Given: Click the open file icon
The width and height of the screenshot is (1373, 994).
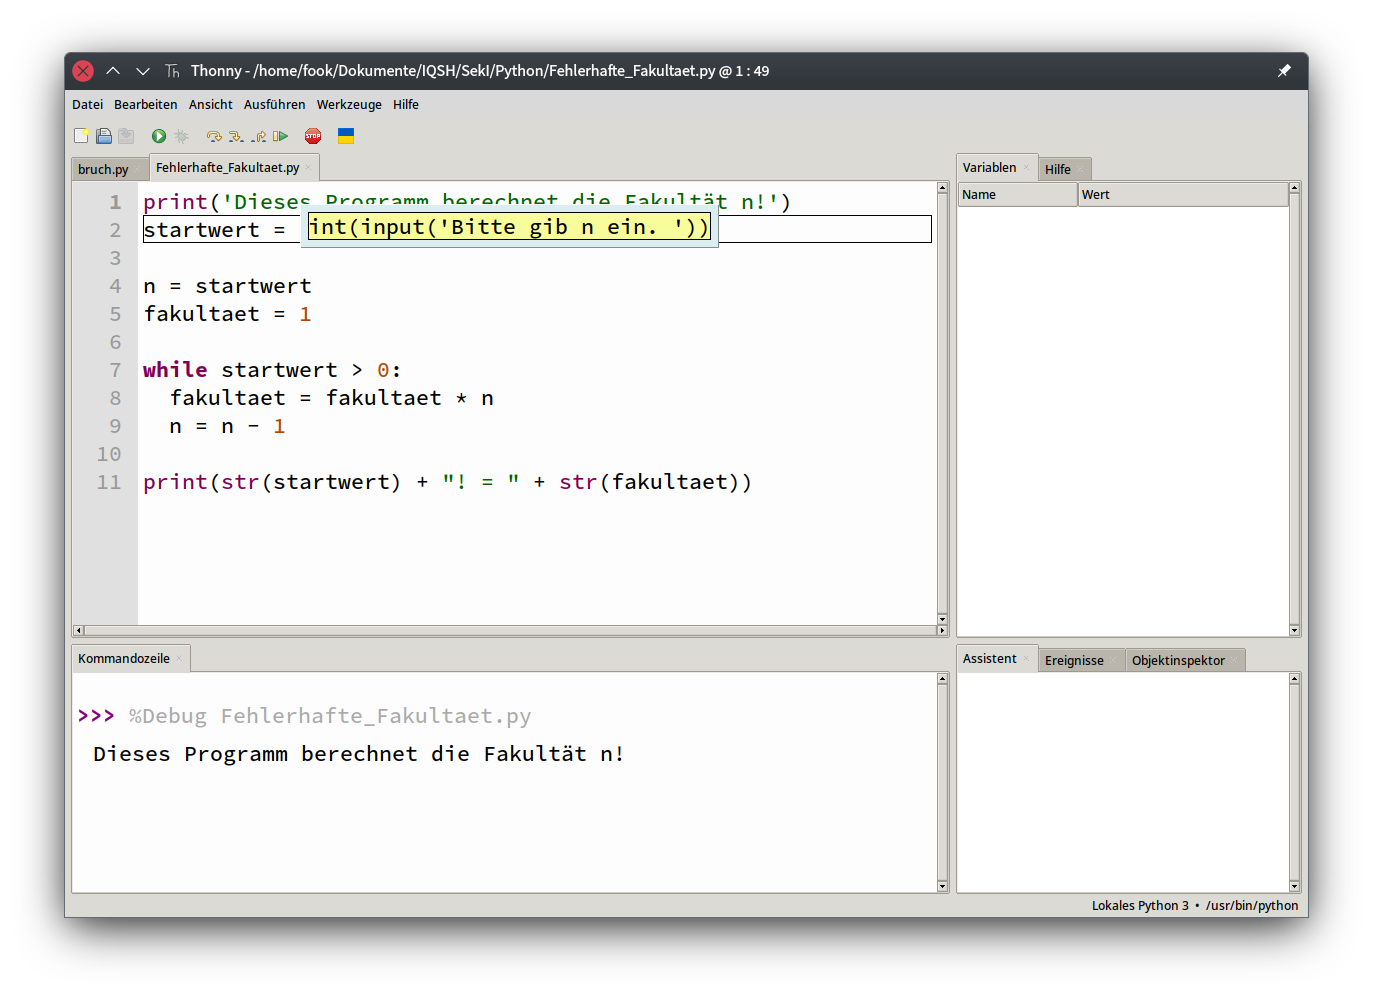Looking at the screenshot, I should 104,136.
